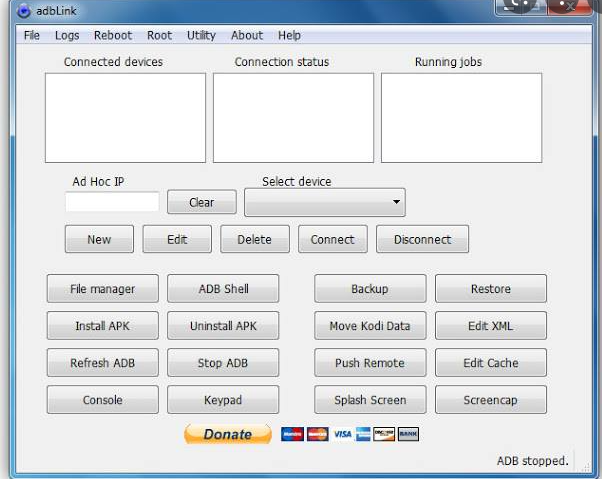Click the Bank payment icon
Viewport: 602px width, 479px height.
point(408,434)
